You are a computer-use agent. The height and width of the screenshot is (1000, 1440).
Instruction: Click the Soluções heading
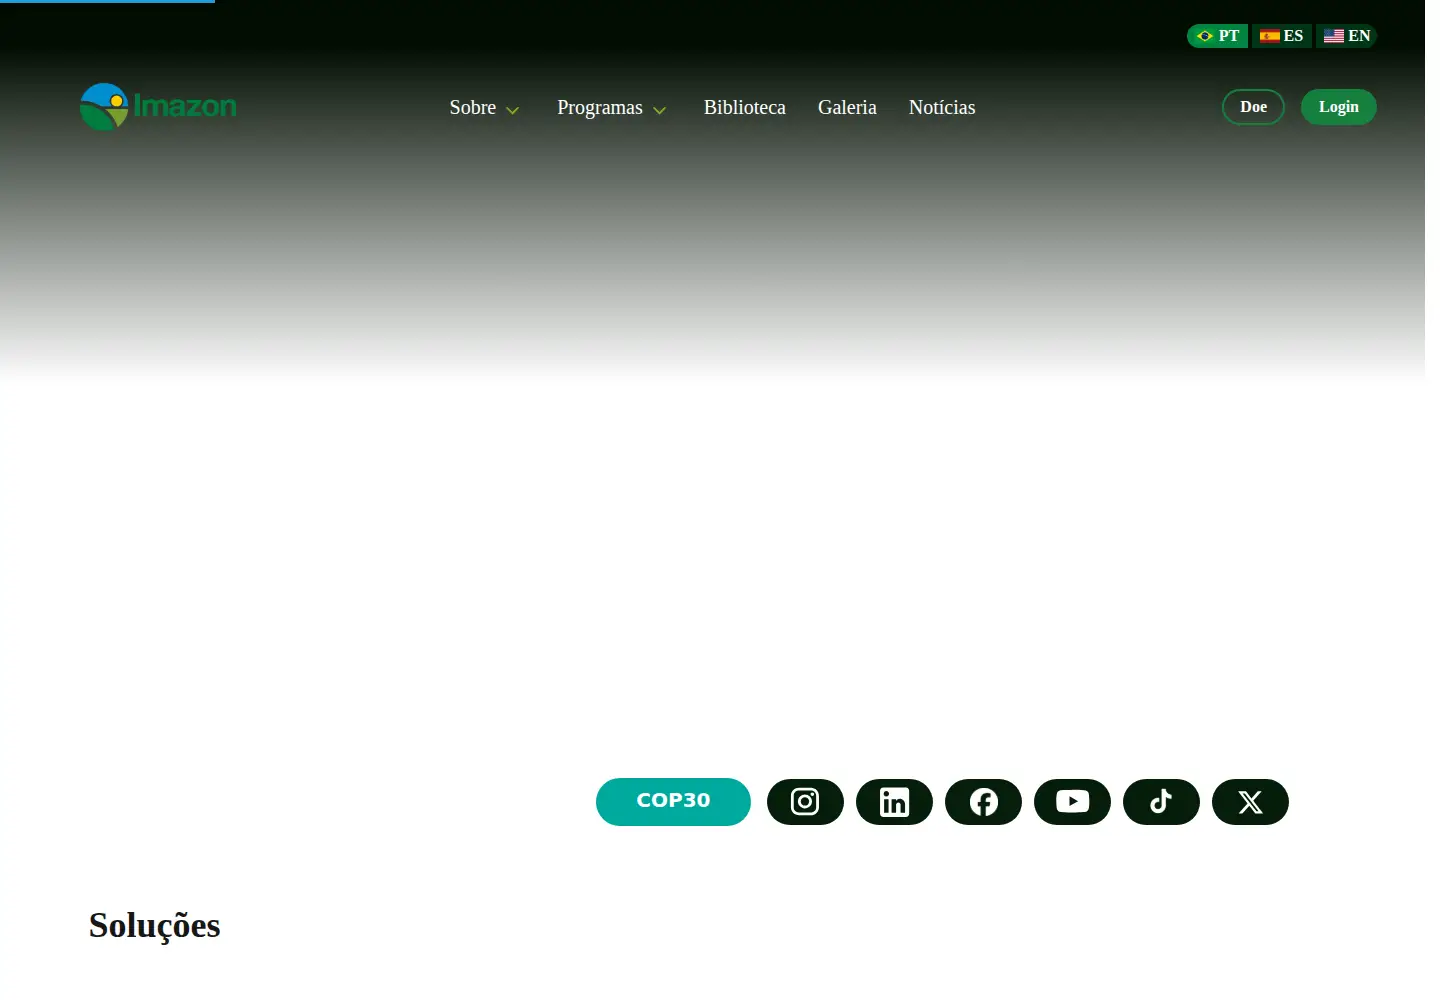click(155, 926)
